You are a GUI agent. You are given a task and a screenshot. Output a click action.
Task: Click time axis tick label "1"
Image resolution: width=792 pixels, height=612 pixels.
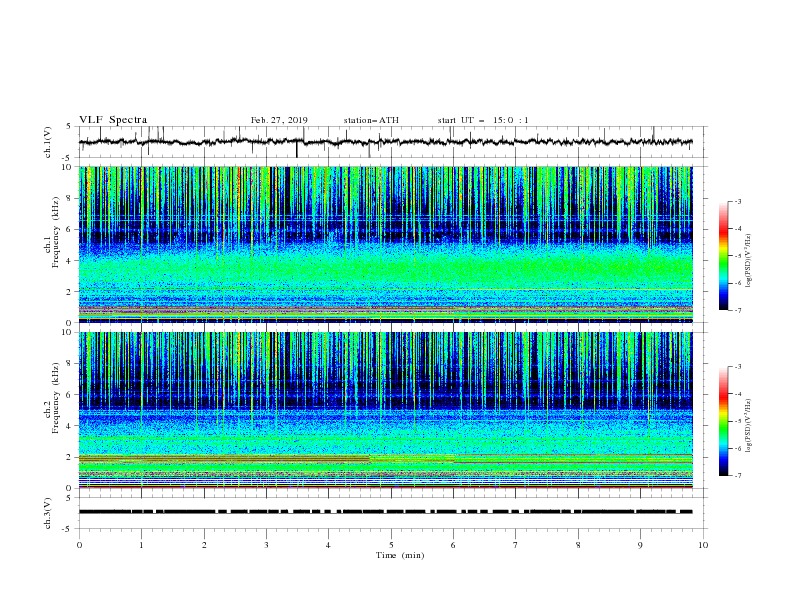pos(141,545)
